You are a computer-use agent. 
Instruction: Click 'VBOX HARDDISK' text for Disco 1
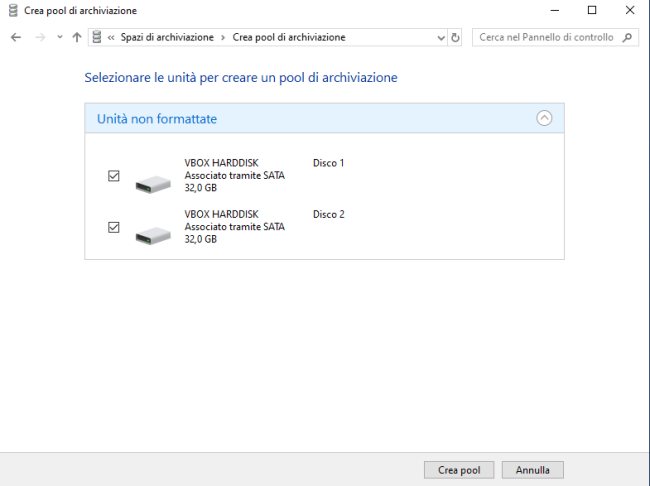tap(221, 163)
